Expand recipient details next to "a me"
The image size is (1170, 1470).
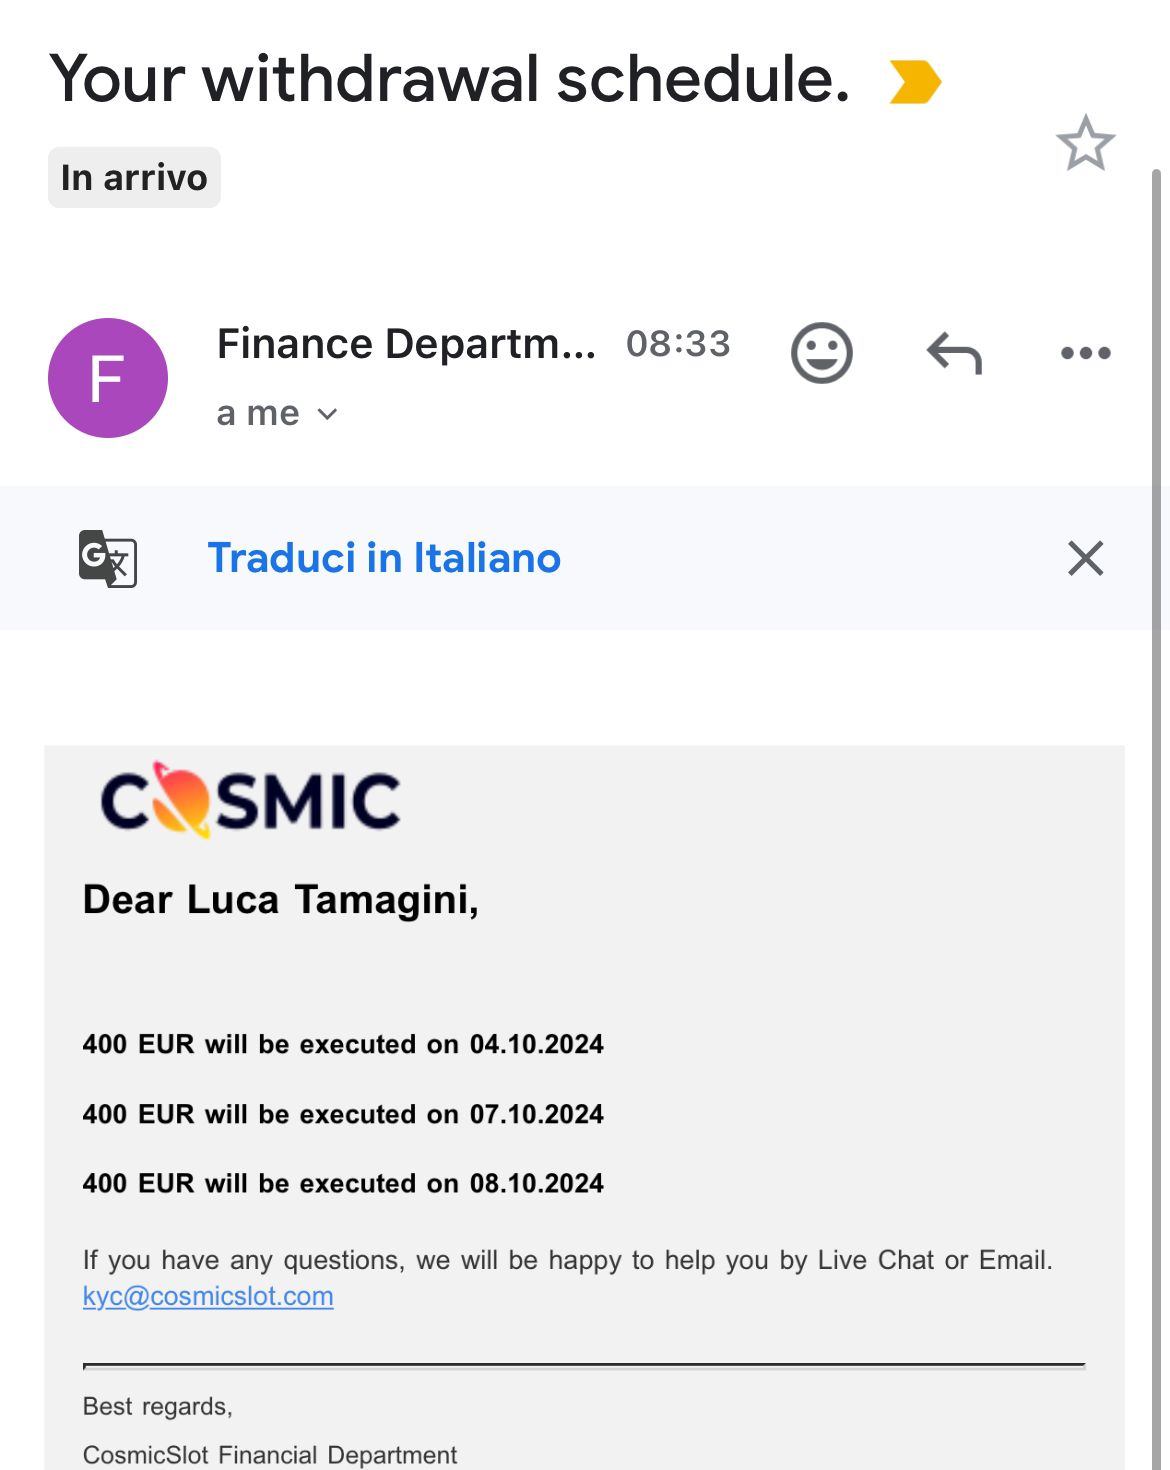tap(327, 414)
